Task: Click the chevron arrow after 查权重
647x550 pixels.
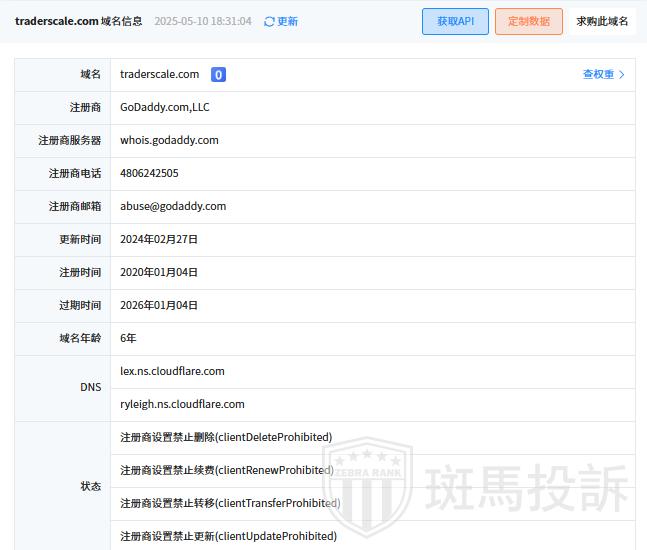Action: coord(622,74)
